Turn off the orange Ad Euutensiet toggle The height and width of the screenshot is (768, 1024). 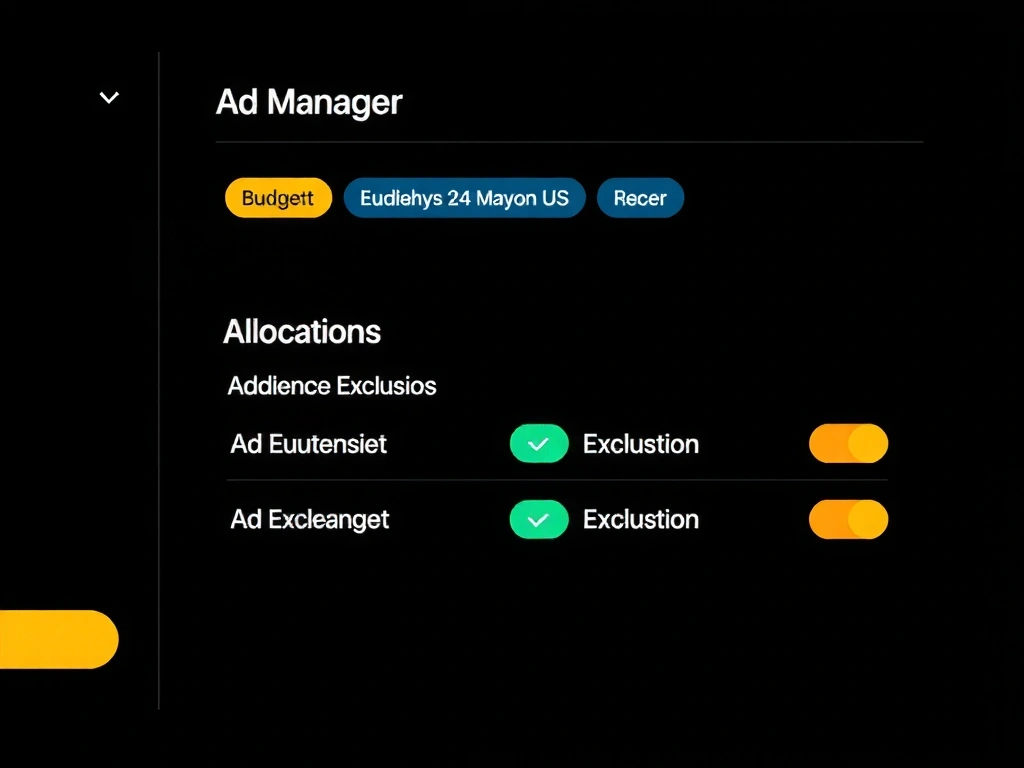tap(848, 444)
